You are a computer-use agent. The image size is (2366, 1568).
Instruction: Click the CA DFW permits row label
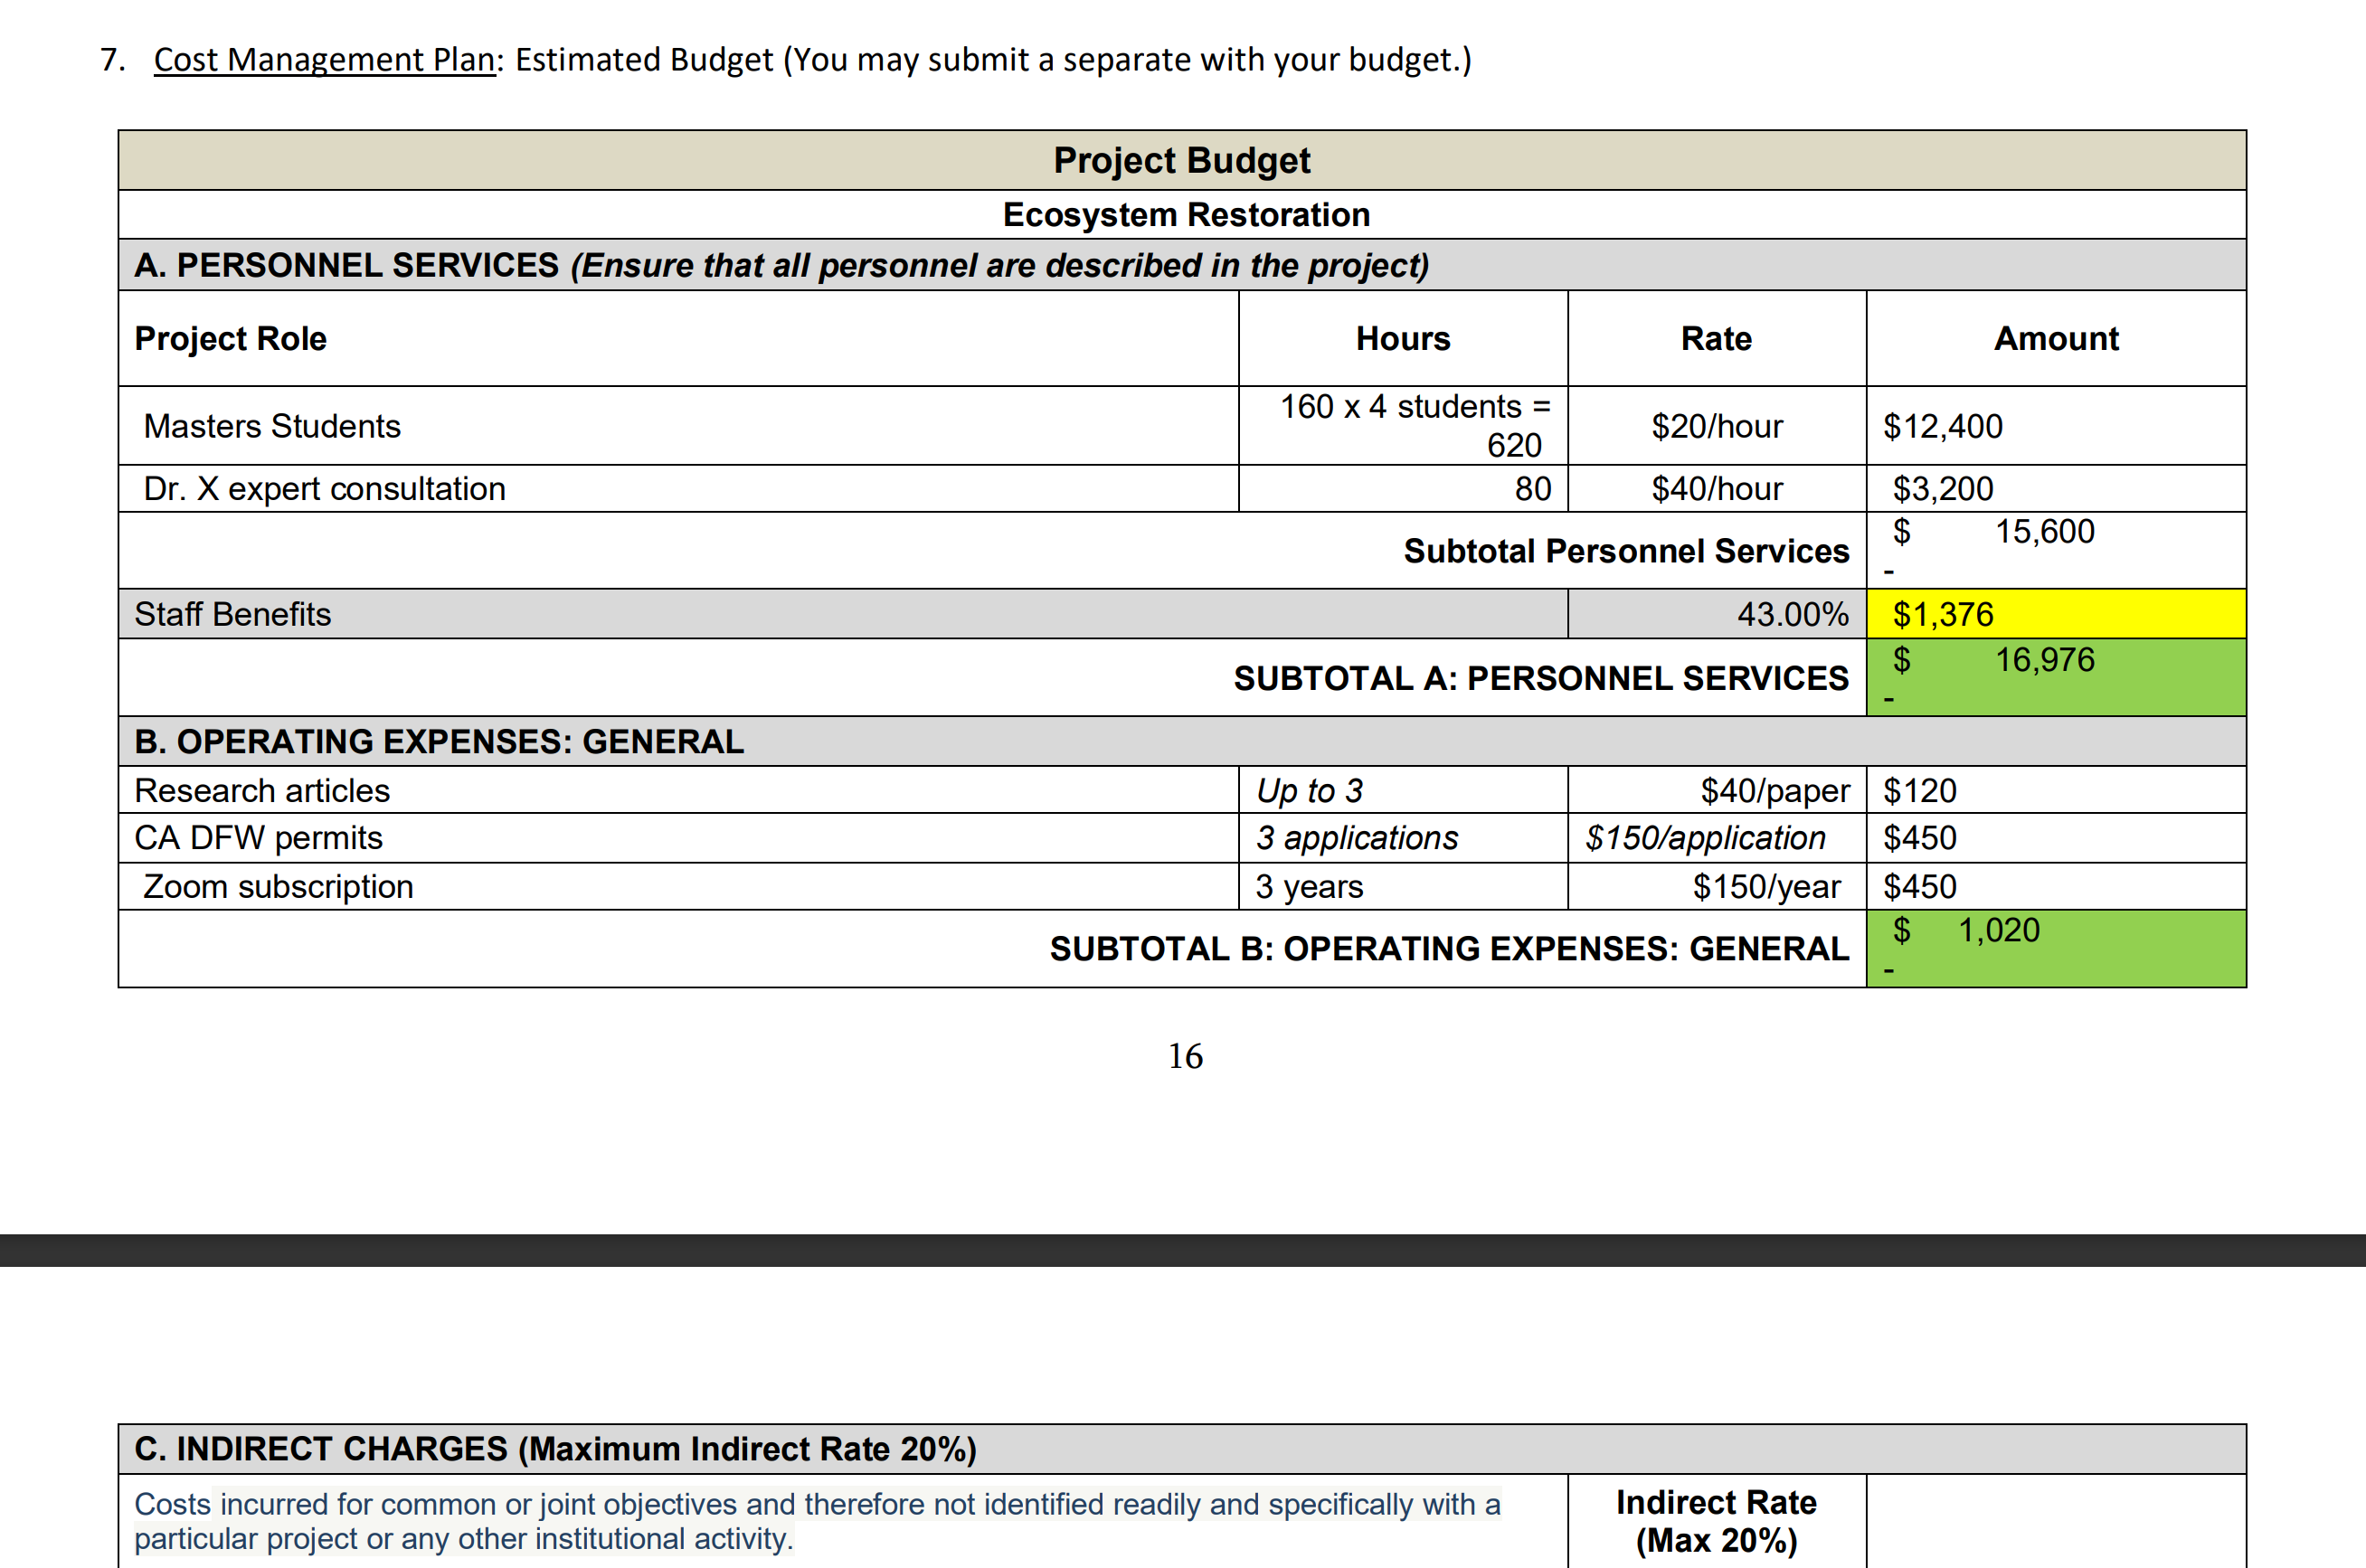point(258,838)
